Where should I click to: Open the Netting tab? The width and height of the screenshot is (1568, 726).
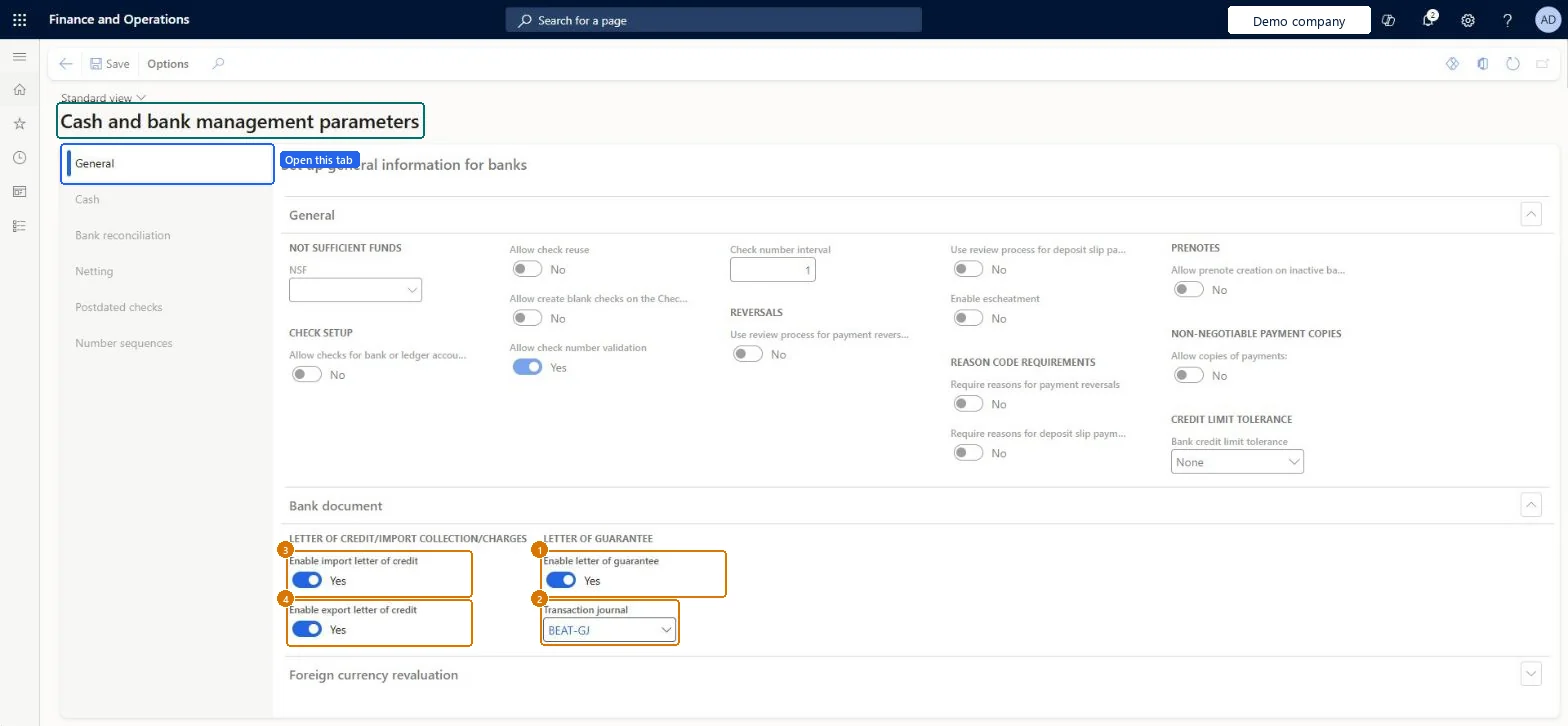167,271
